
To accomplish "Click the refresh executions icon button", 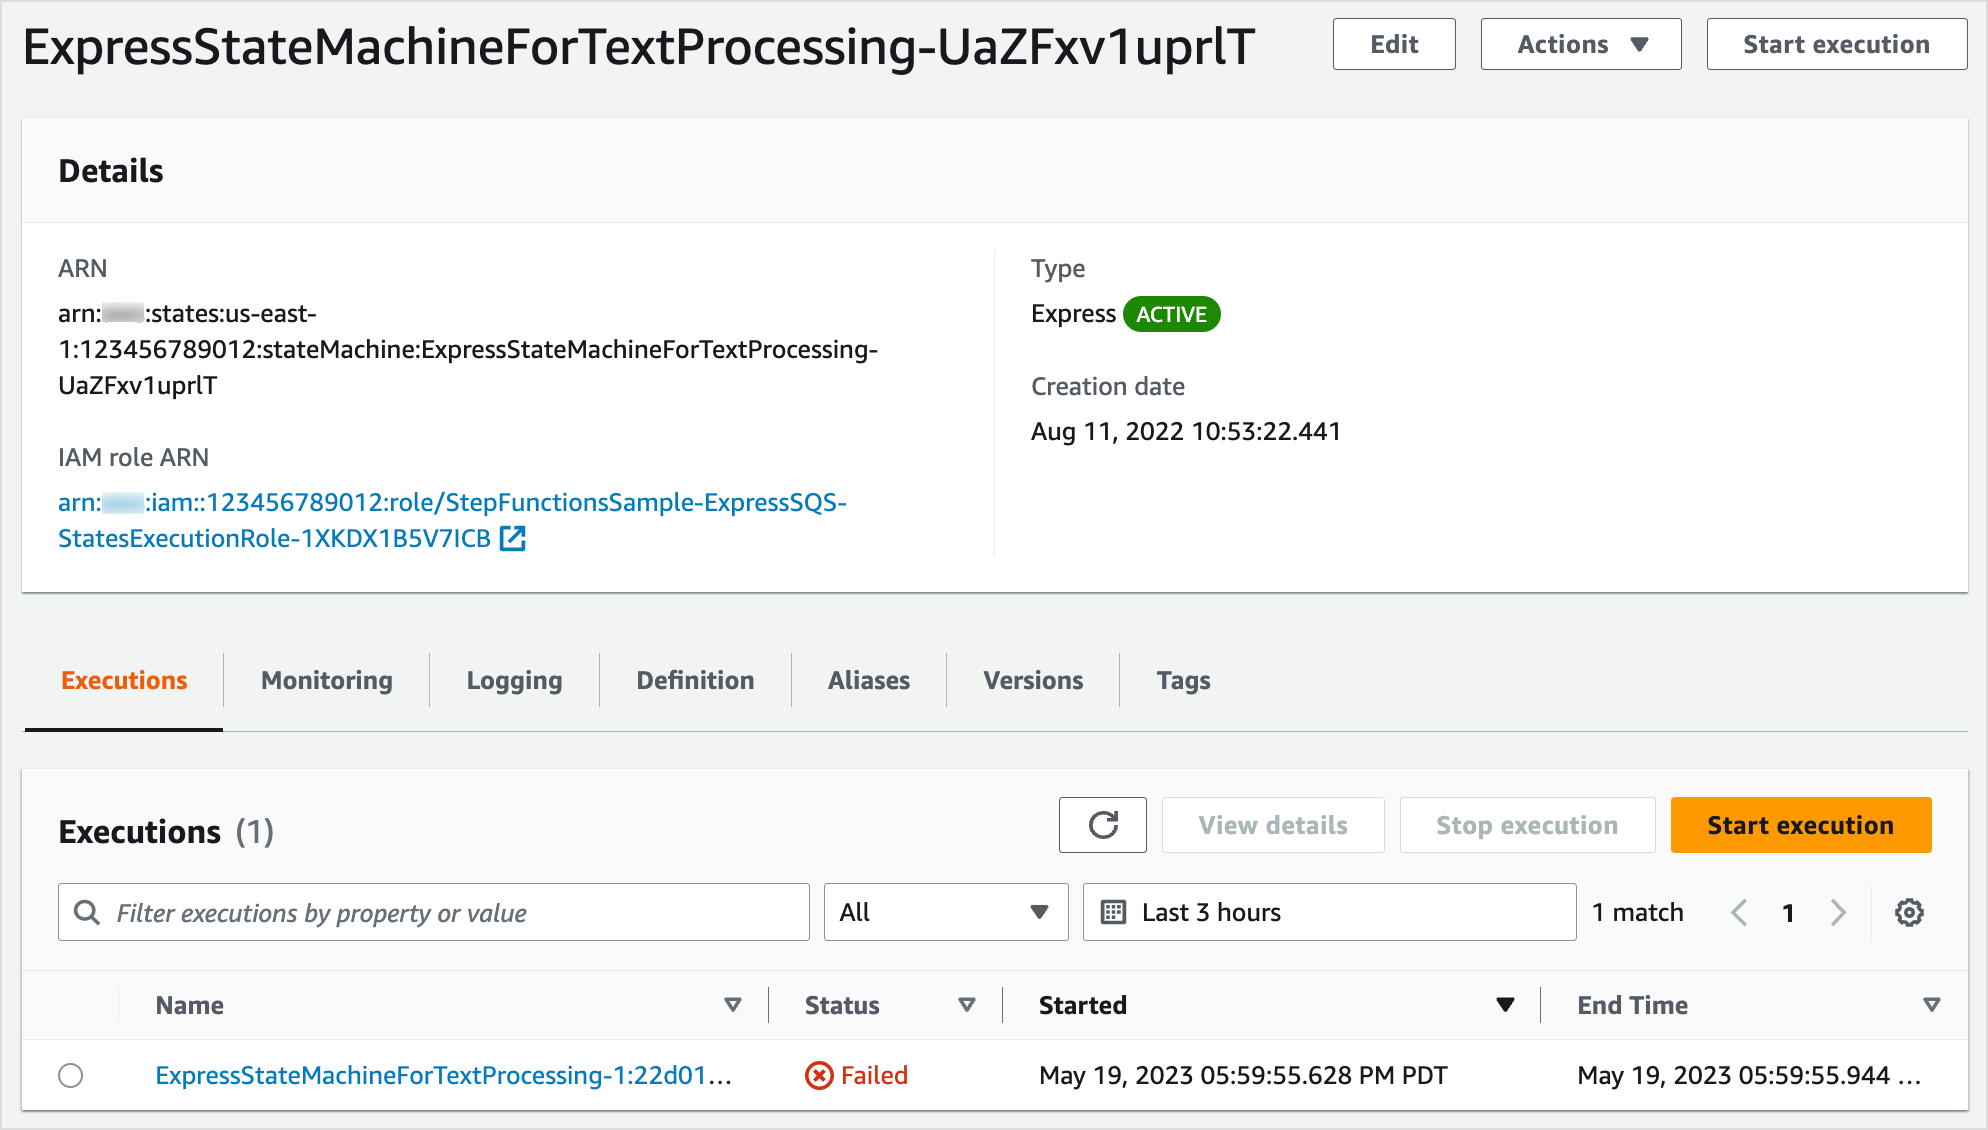I will click(1102, 825).
